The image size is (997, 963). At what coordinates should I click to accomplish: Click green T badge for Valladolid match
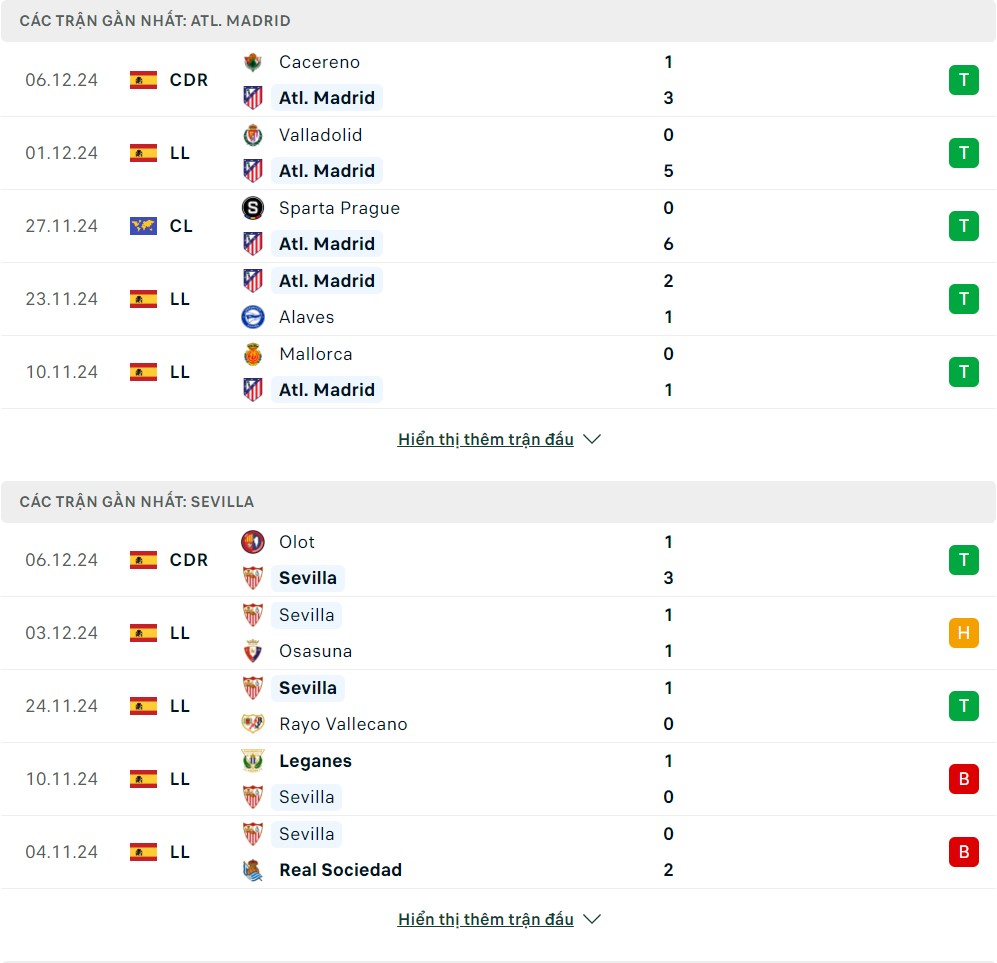point(963,153)
